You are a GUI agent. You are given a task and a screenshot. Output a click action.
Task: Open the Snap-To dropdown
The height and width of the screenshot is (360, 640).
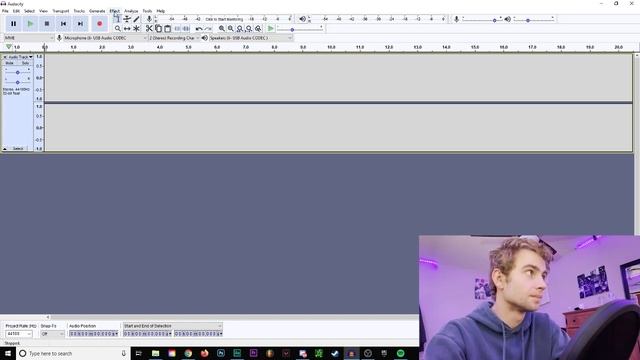[x=52, y=334]
